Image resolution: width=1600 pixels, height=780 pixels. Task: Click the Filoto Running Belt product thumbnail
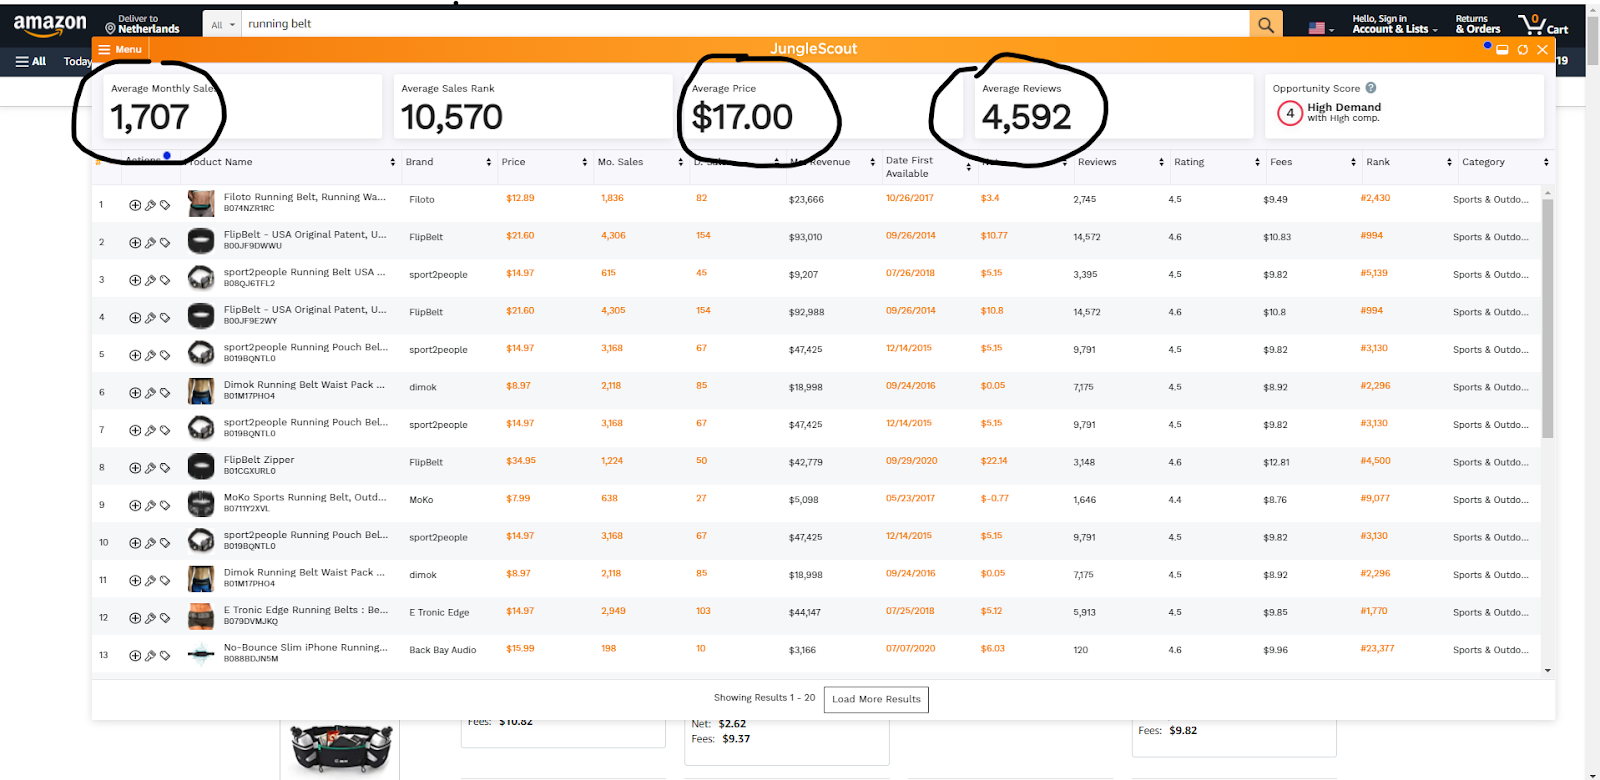(201, 204)
